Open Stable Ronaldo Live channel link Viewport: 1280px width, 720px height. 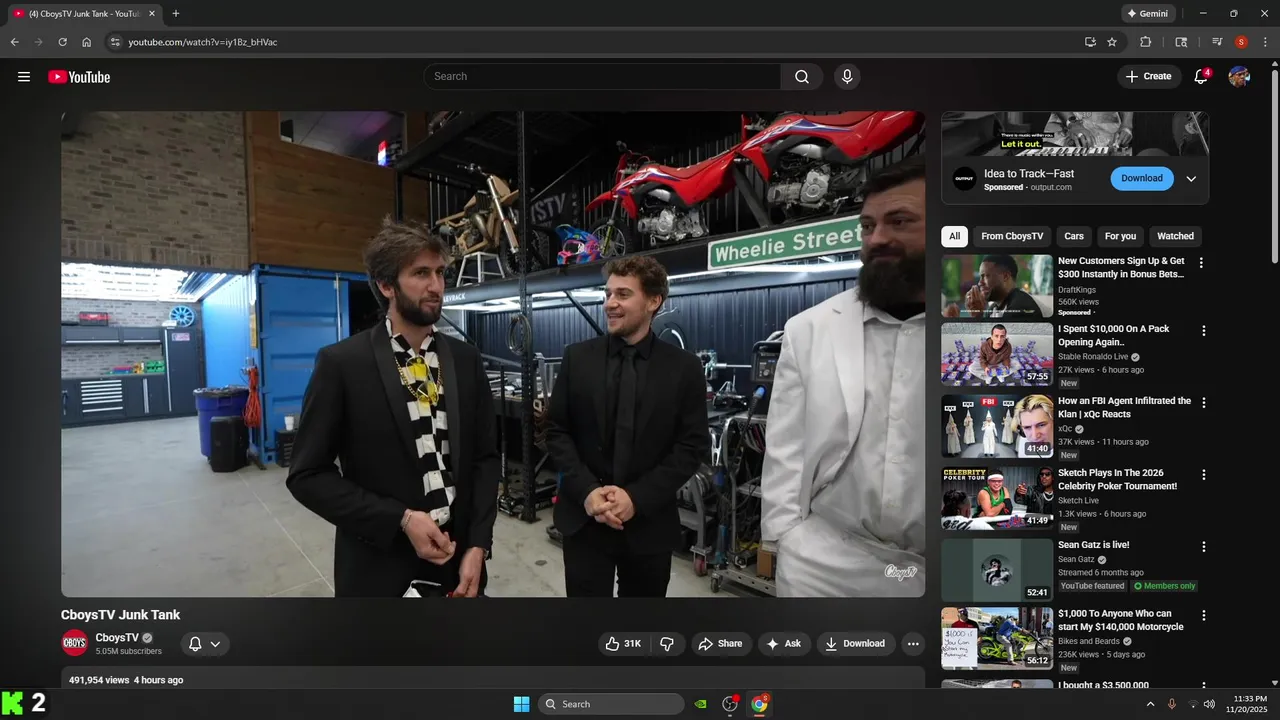point(1093,357)
